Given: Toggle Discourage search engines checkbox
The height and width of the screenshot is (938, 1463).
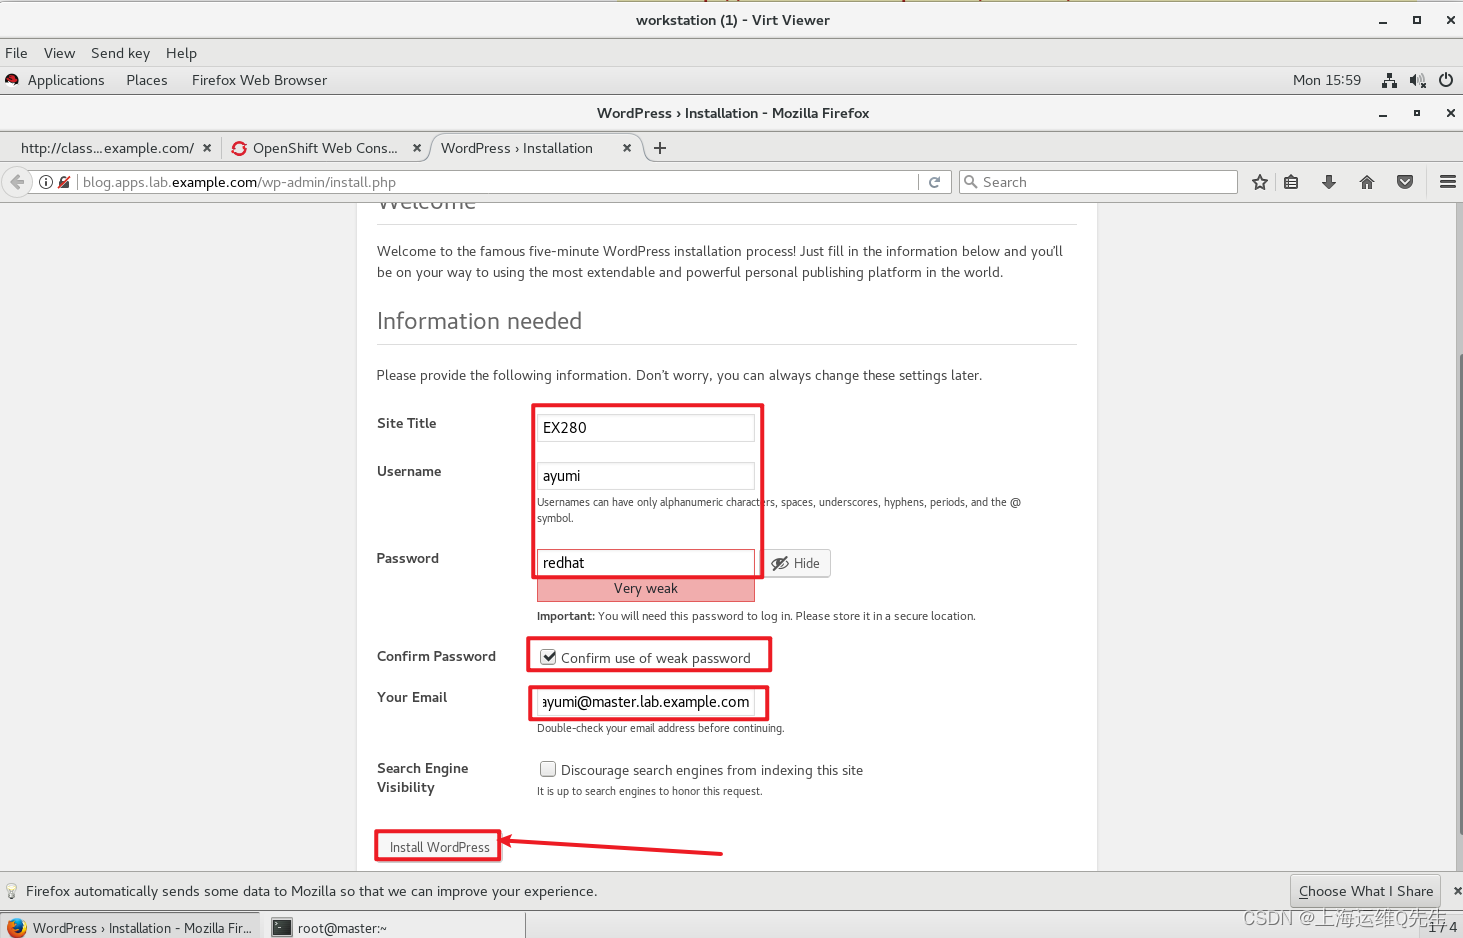Looking at the screenshot, I should click(548, 769).
